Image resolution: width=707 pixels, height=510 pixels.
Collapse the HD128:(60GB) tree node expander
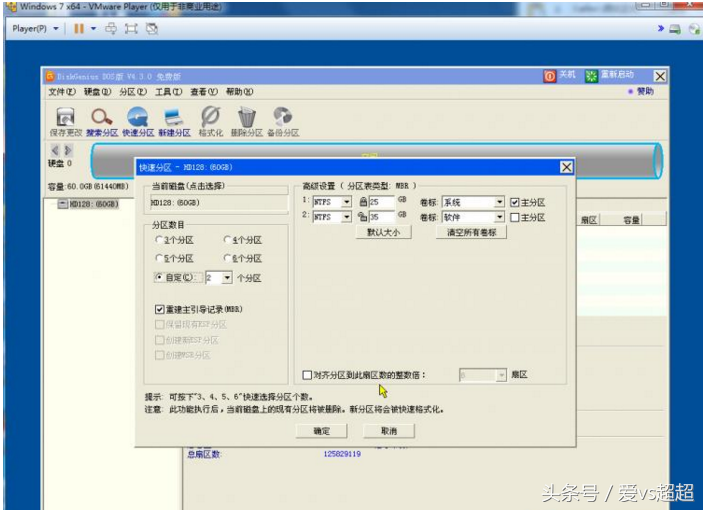click(x=62, y=204)
